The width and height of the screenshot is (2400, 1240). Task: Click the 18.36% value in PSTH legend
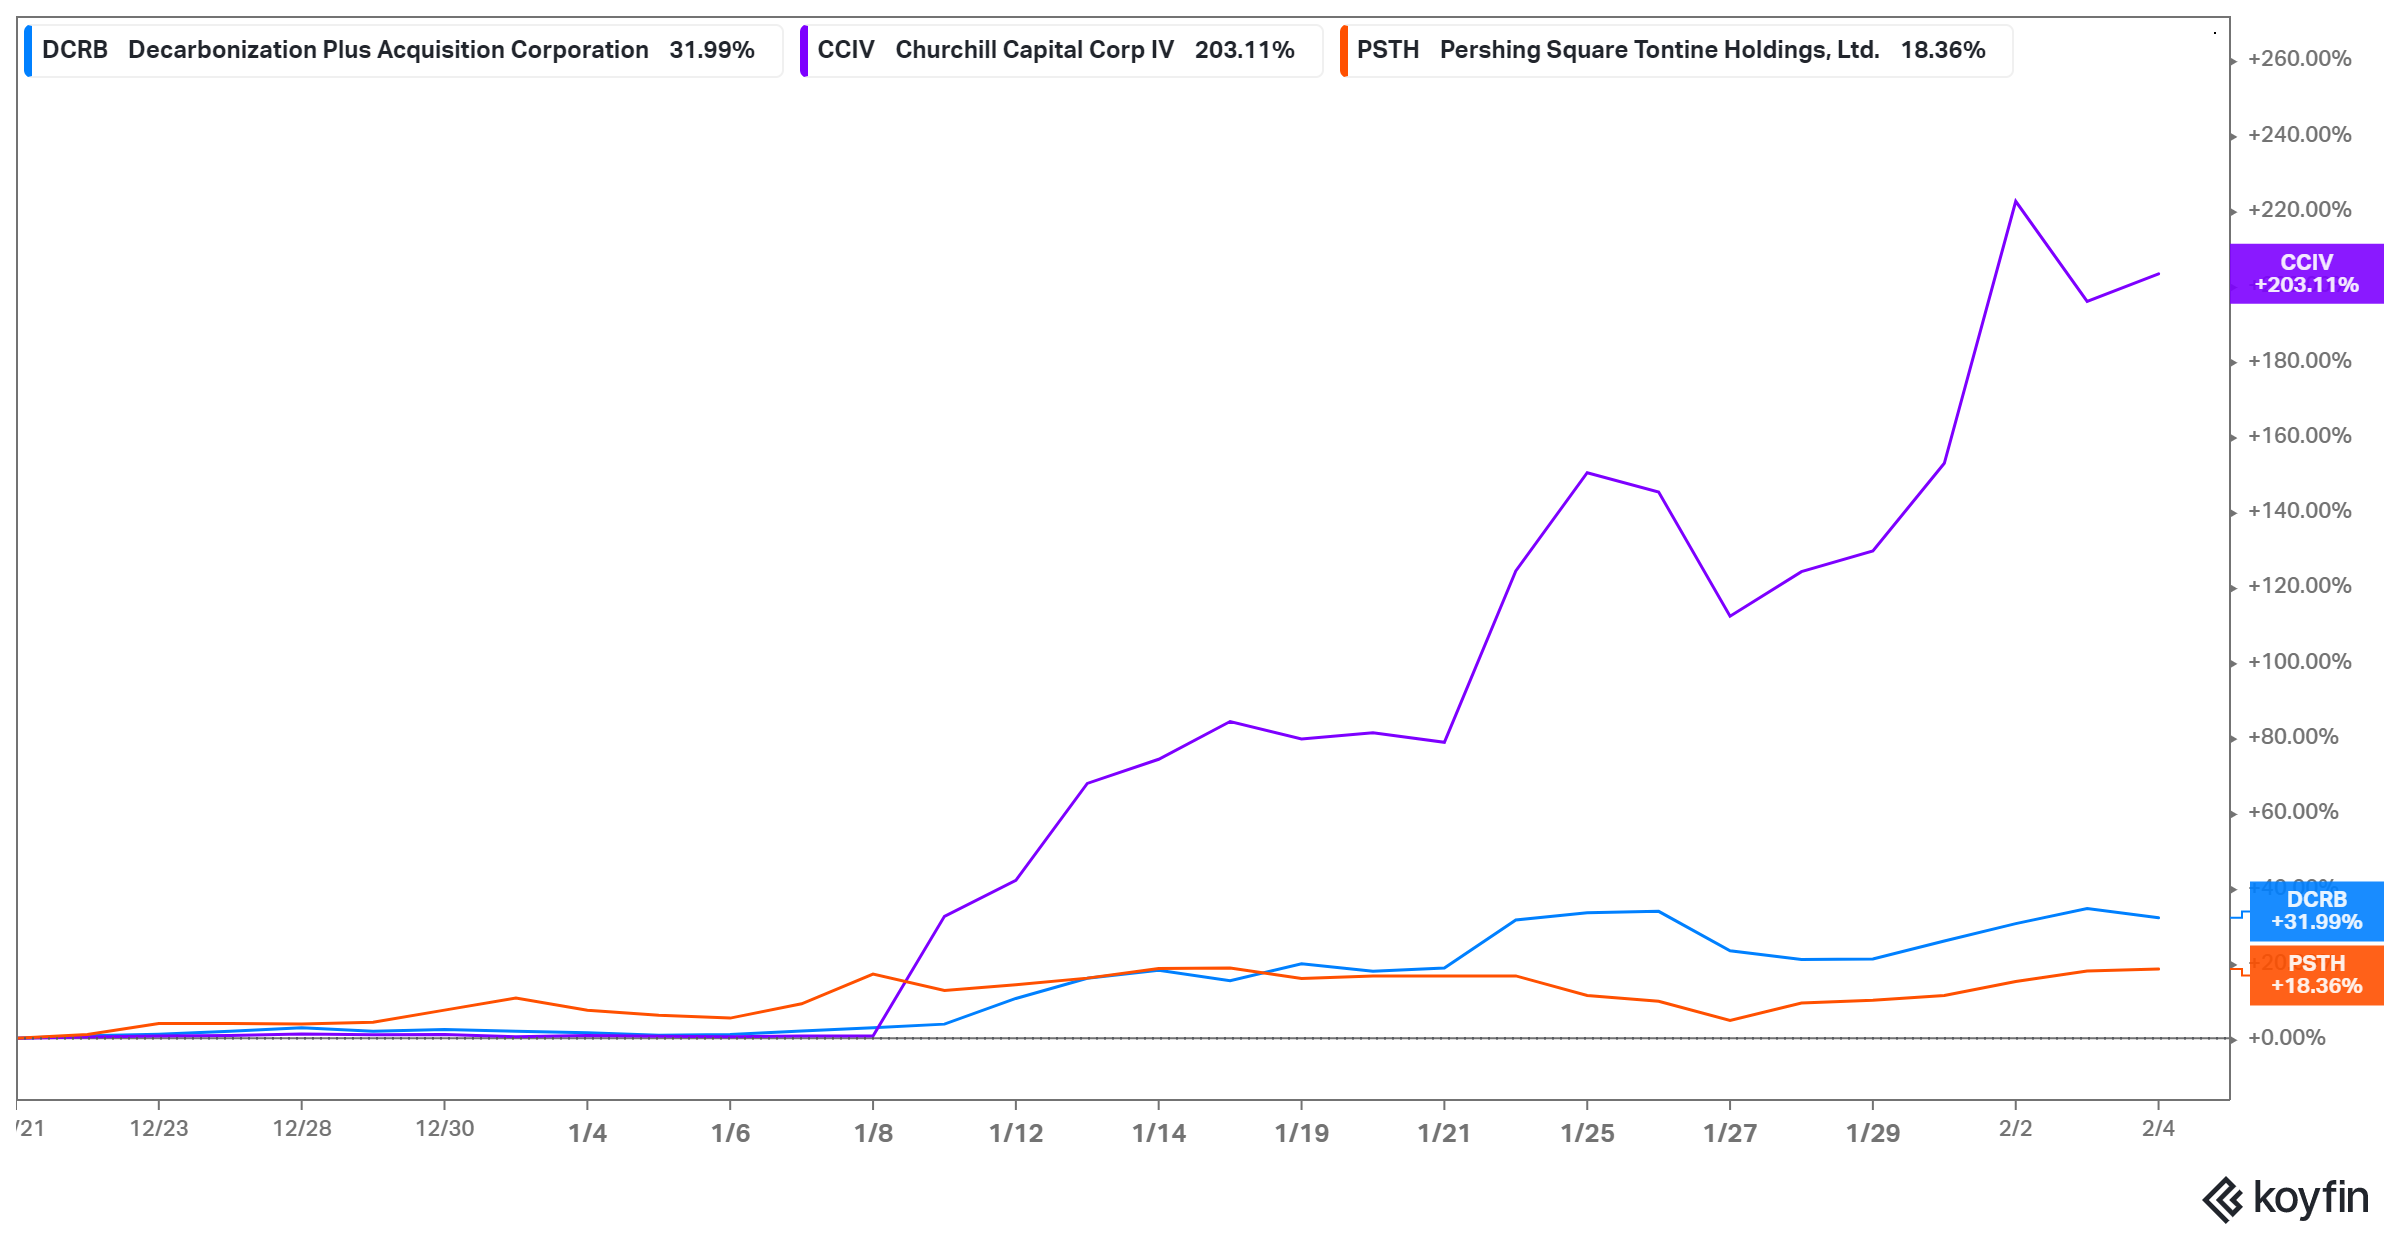pyautogui.click(x=1943, y=50)
